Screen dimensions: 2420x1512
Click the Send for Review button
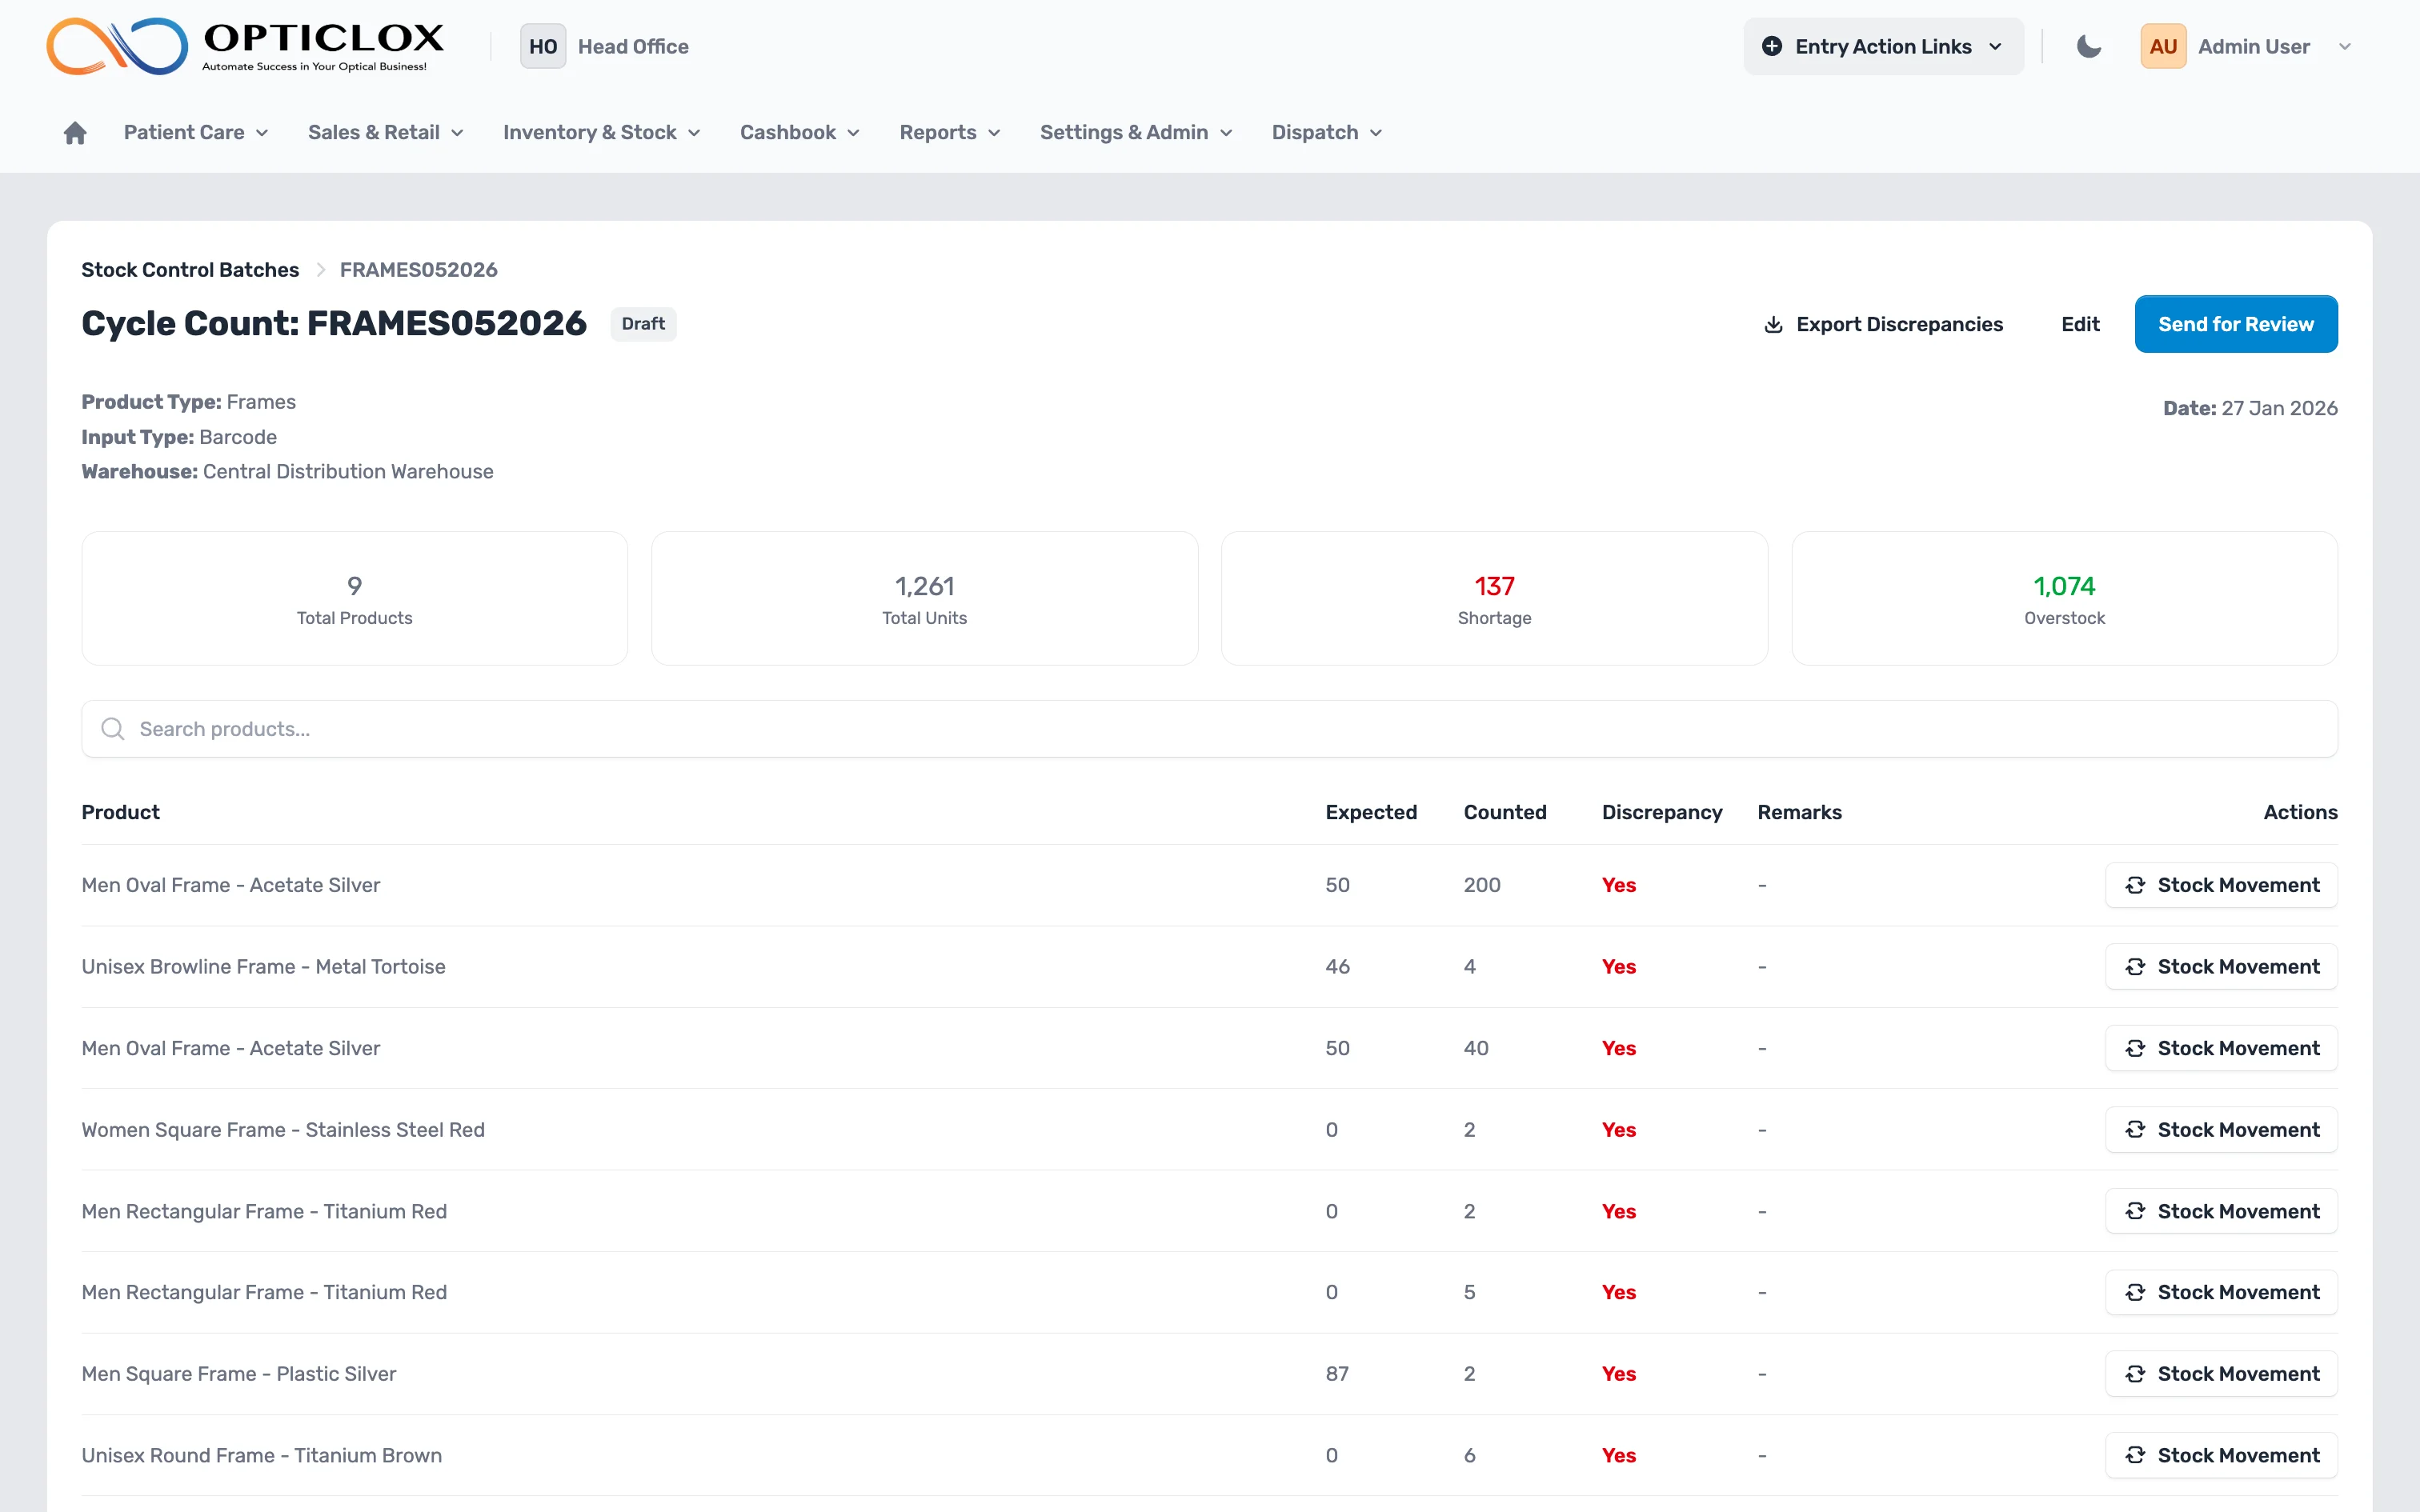point(2235,325)
